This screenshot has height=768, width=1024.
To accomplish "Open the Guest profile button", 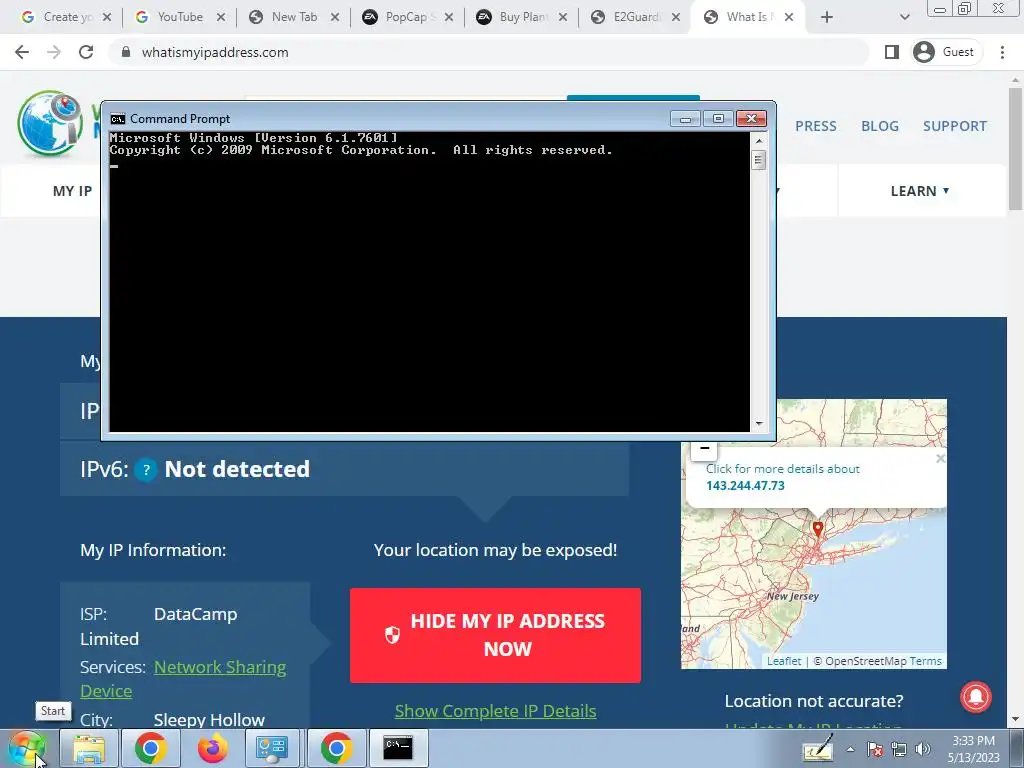I will coord(947,52).
